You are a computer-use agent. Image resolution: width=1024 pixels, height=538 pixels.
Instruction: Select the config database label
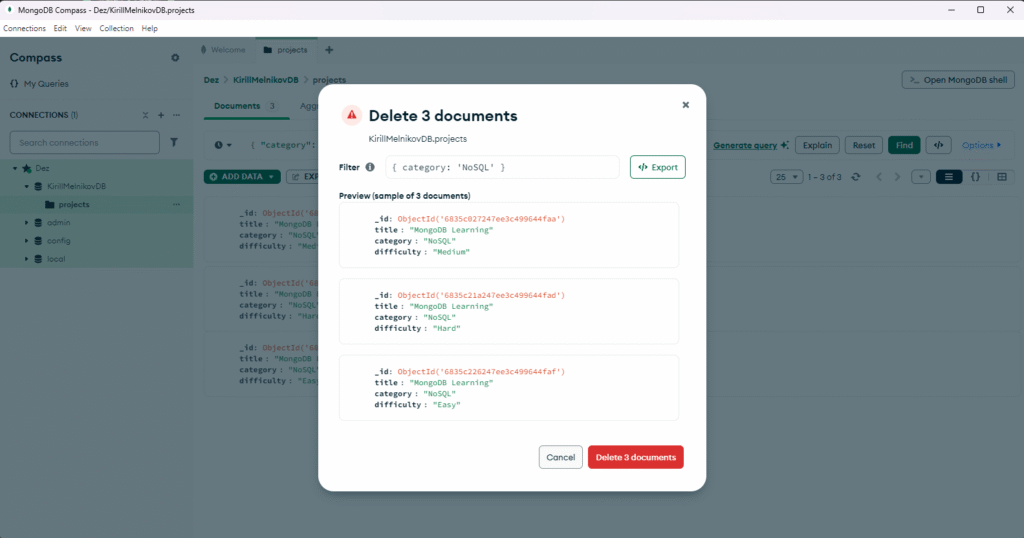pos(58,241)
